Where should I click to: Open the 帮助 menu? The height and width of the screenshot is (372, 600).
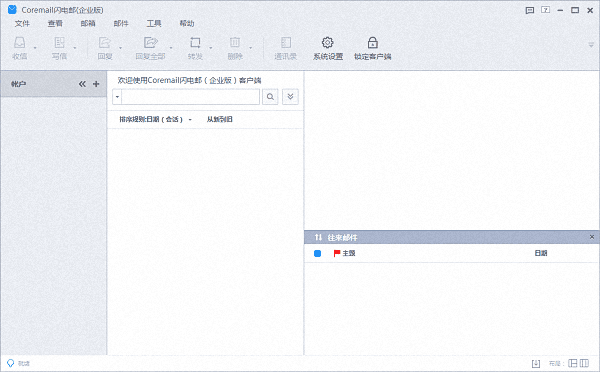[x=187, y=23]
